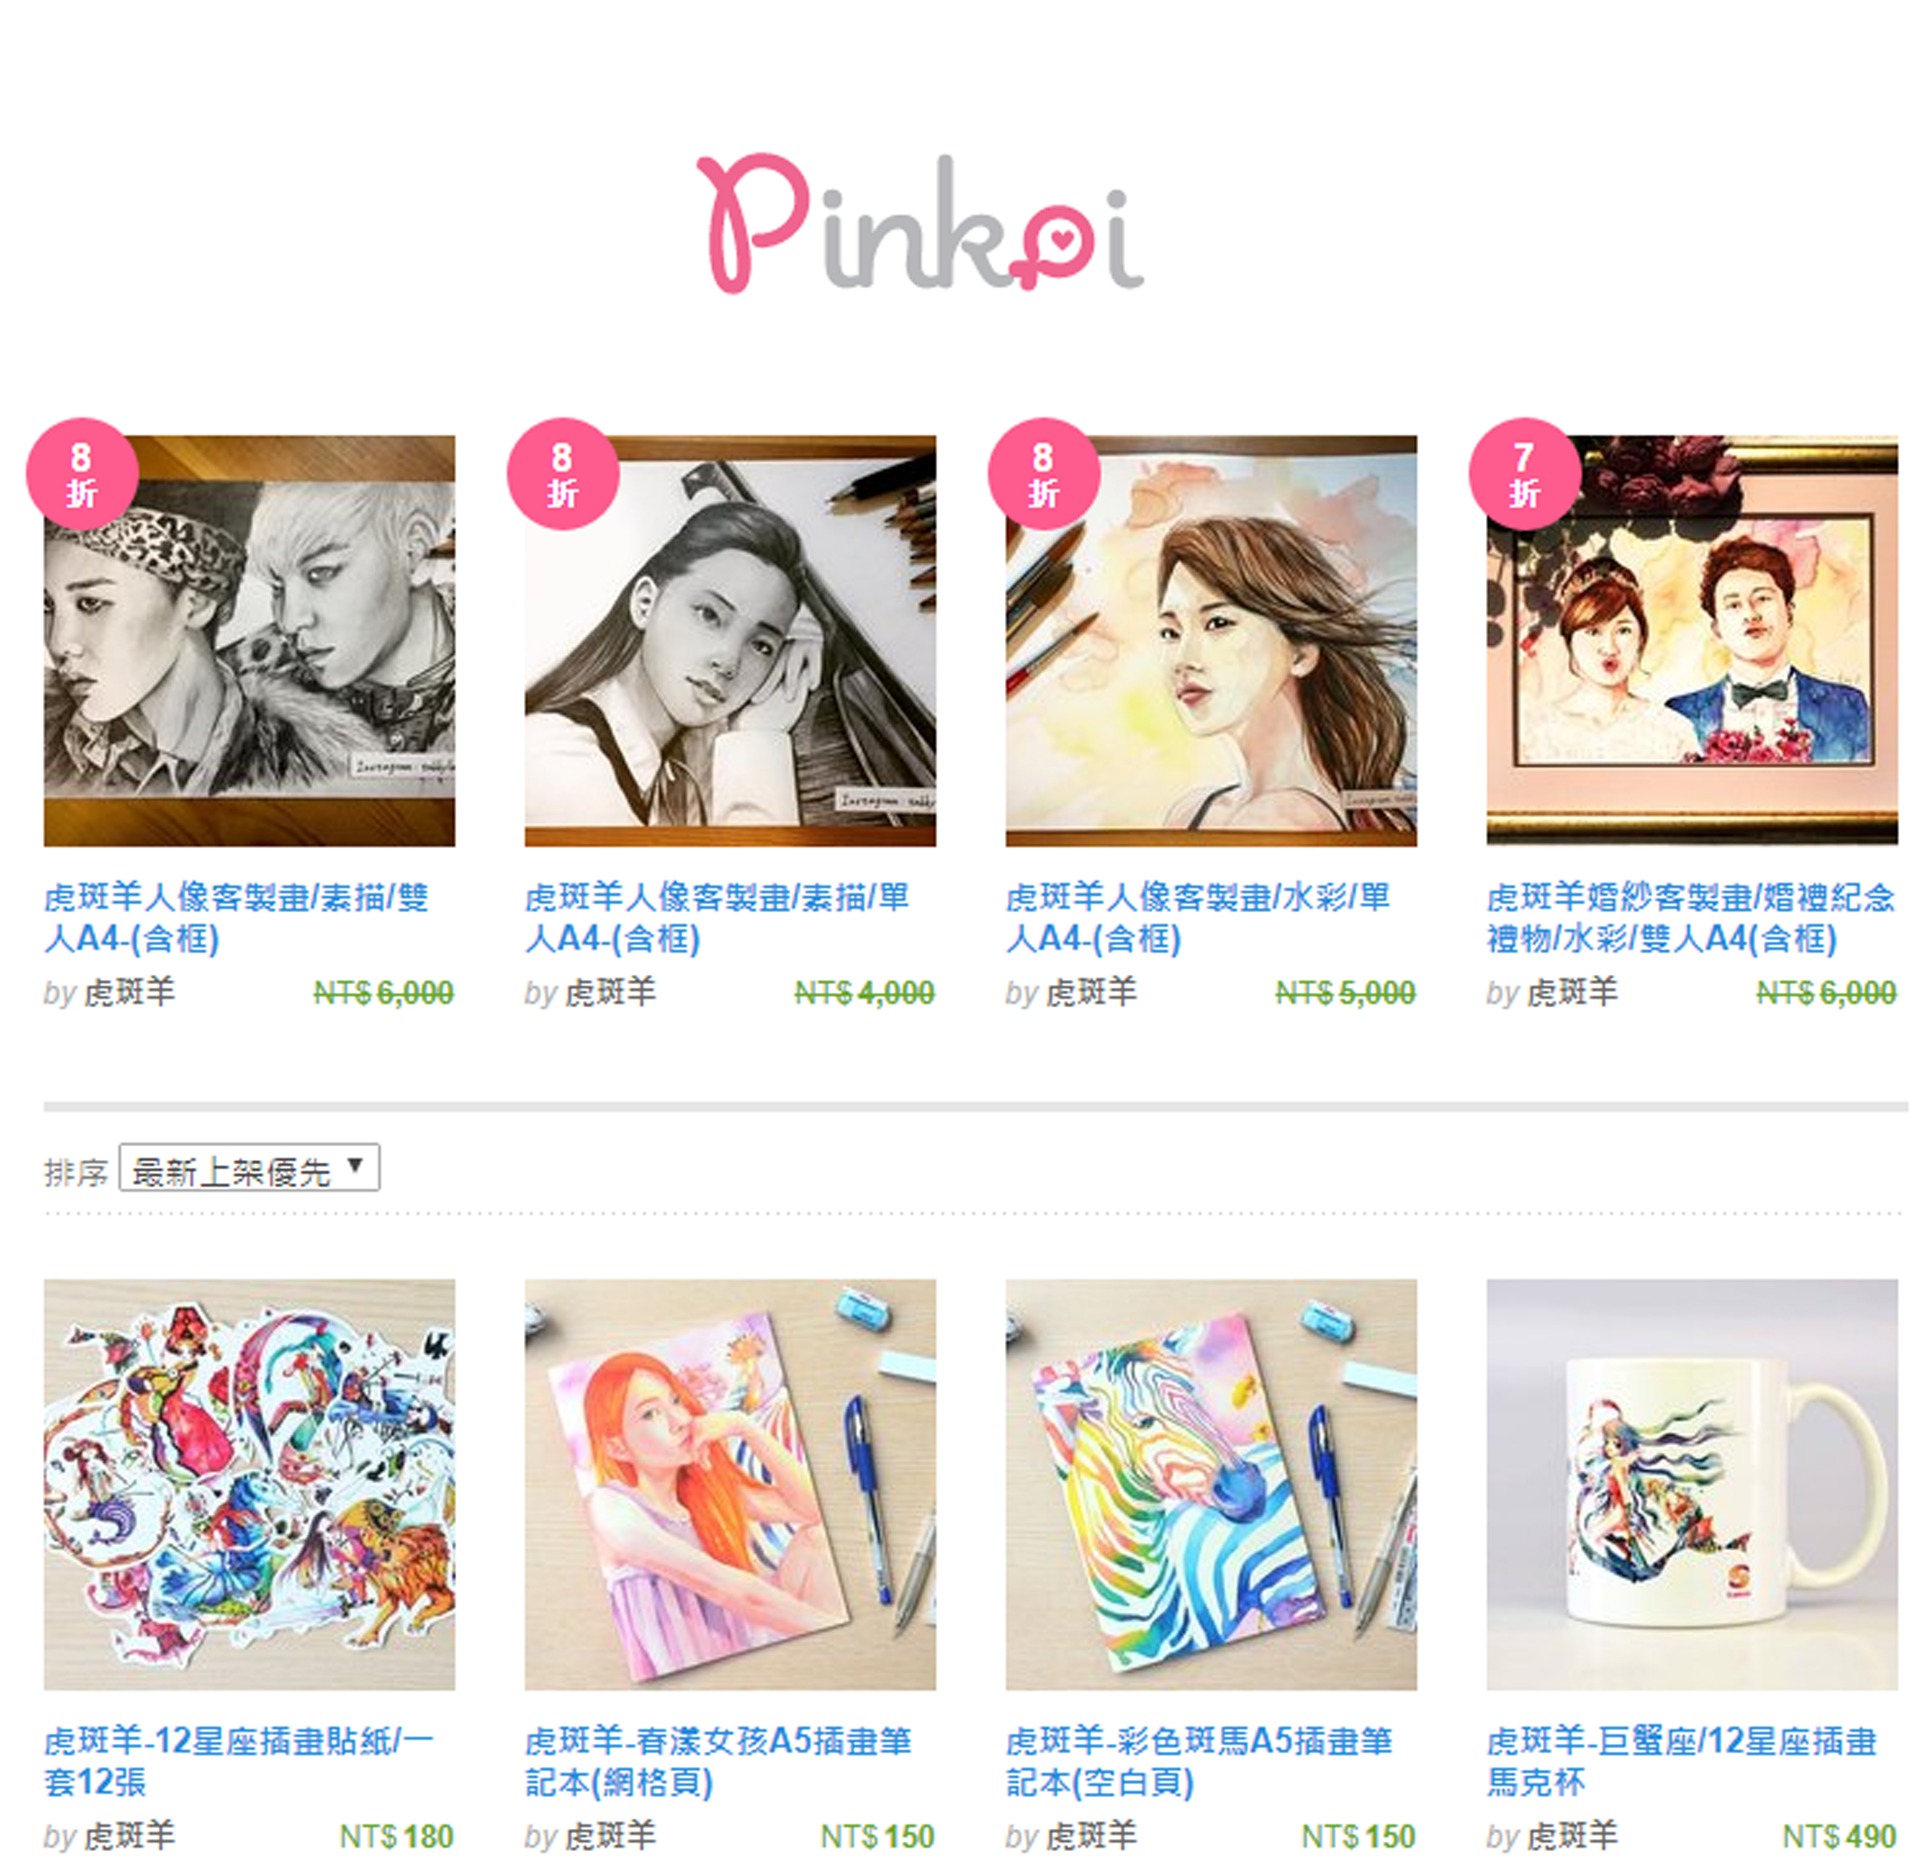Click the 7折 discount badge
Image resolution: width=1920 pixels, height=1875 pixels.
tap(1524, 474)
